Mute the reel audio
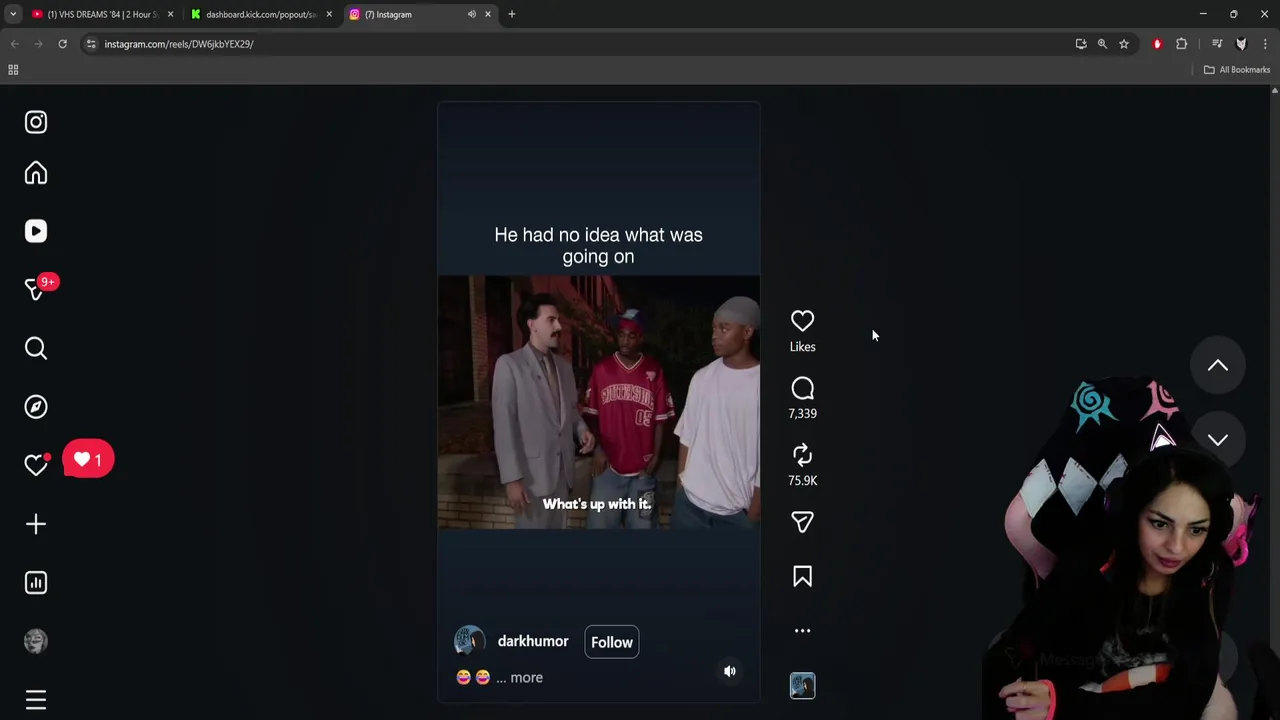Viewport: 1280px width, 720px height. point(730,672)
